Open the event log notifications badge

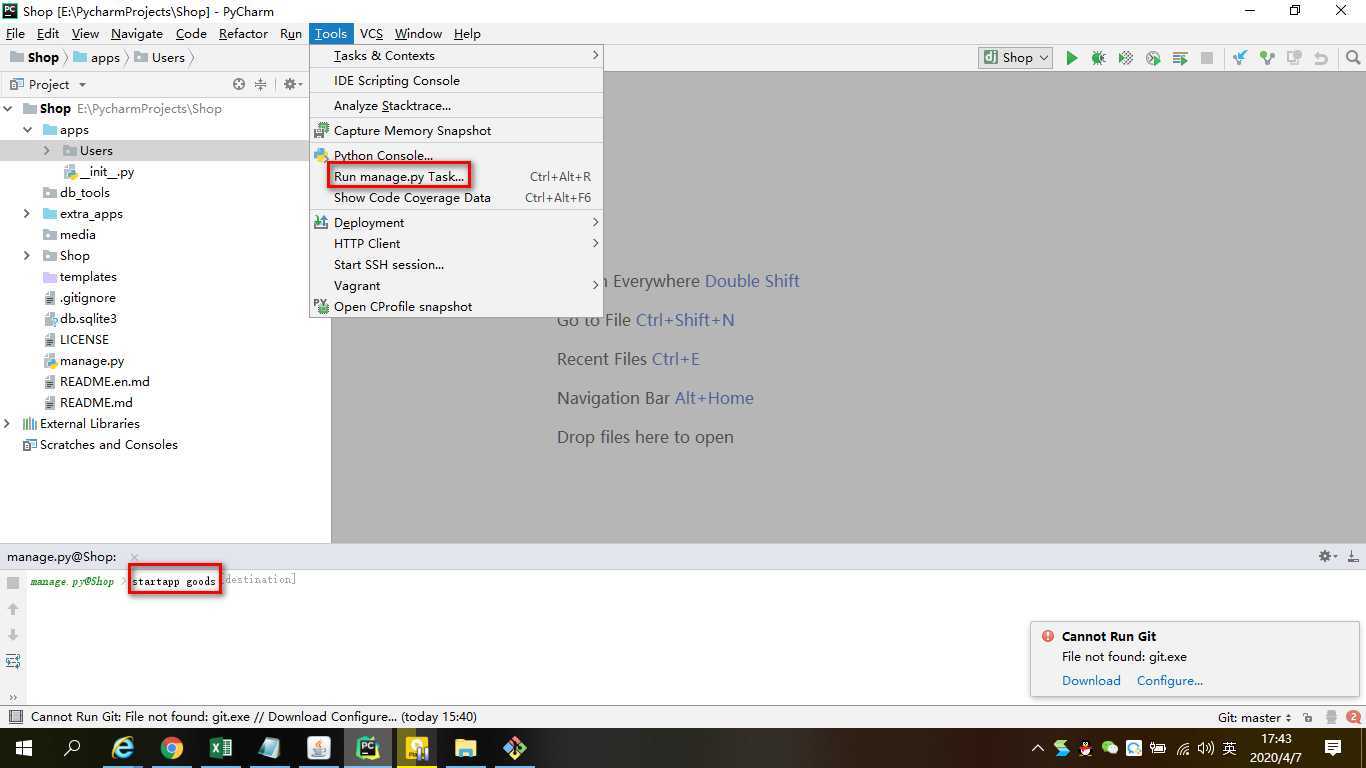(x=1355, y=717)
